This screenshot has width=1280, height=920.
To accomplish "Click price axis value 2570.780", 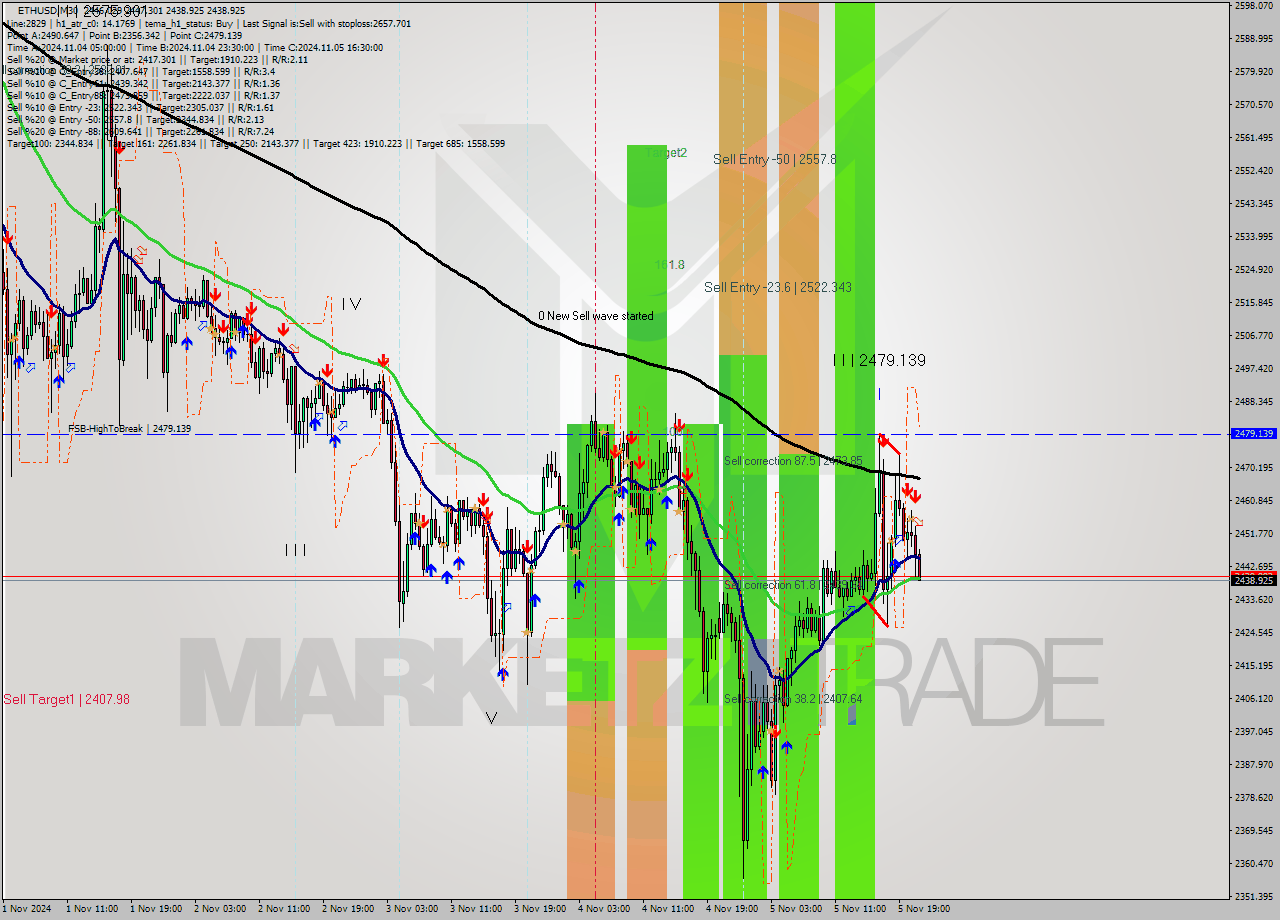I will [x=1254, y=104].
